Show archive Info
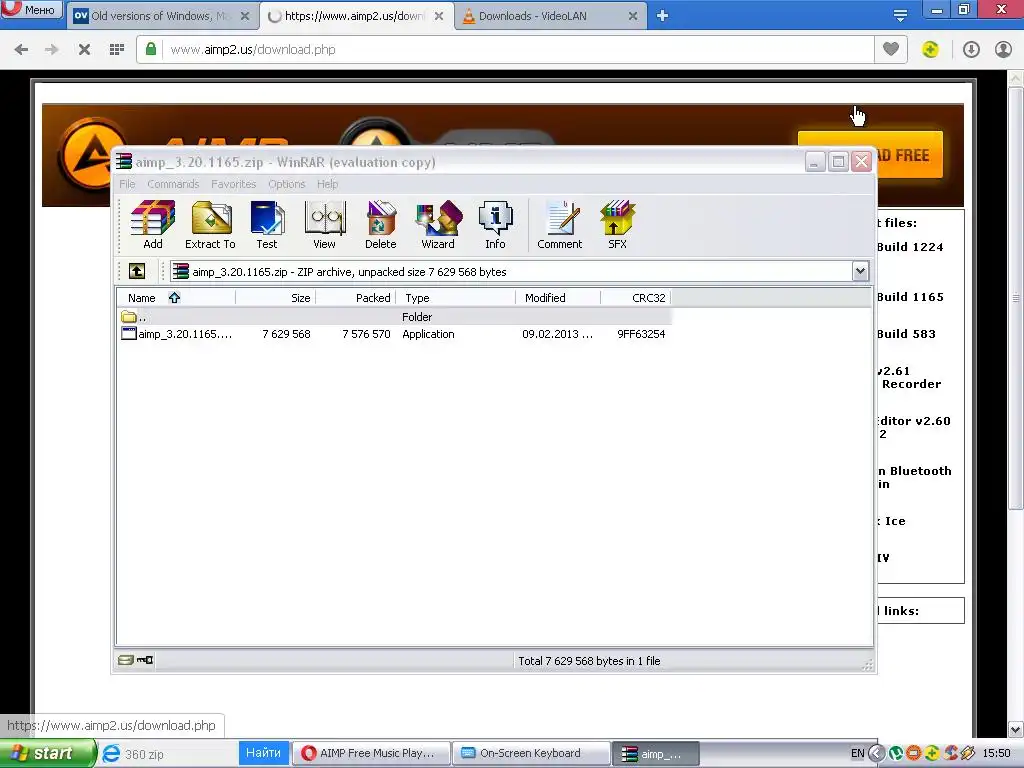This screenshot has height=768, width=1024. click(495, 225)
